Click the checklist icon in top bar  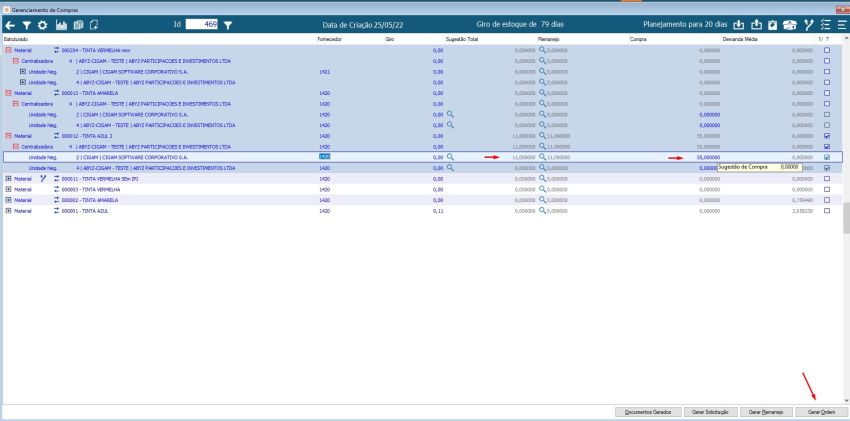coord(826,25)
